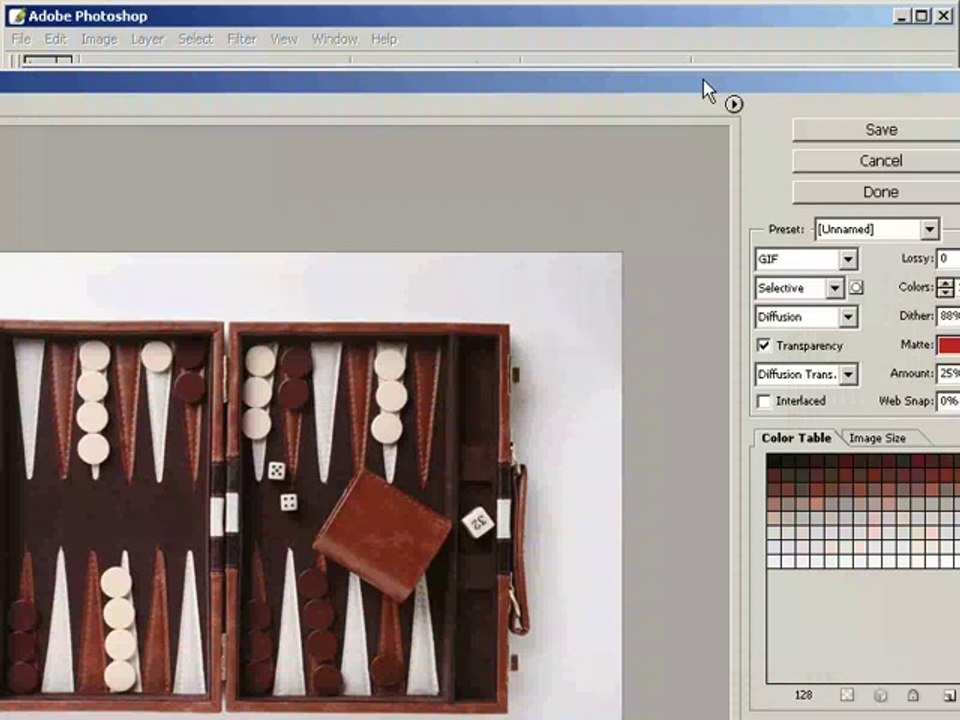The height and width of the screenshot is (720, 960).
Task: Click the Web Snap percentage field
Action: click(948, 402)
